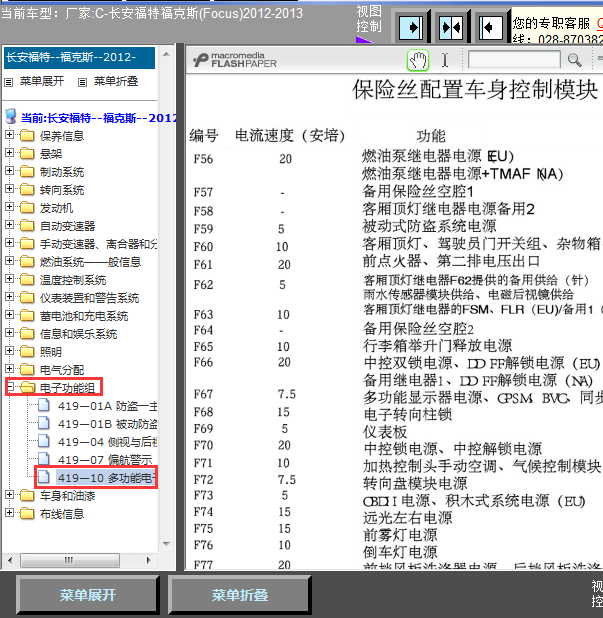Viewport: 603px width, 618px height.
Task: Click the FlashPaper search magnifier icon
Action: pos(574,60)
